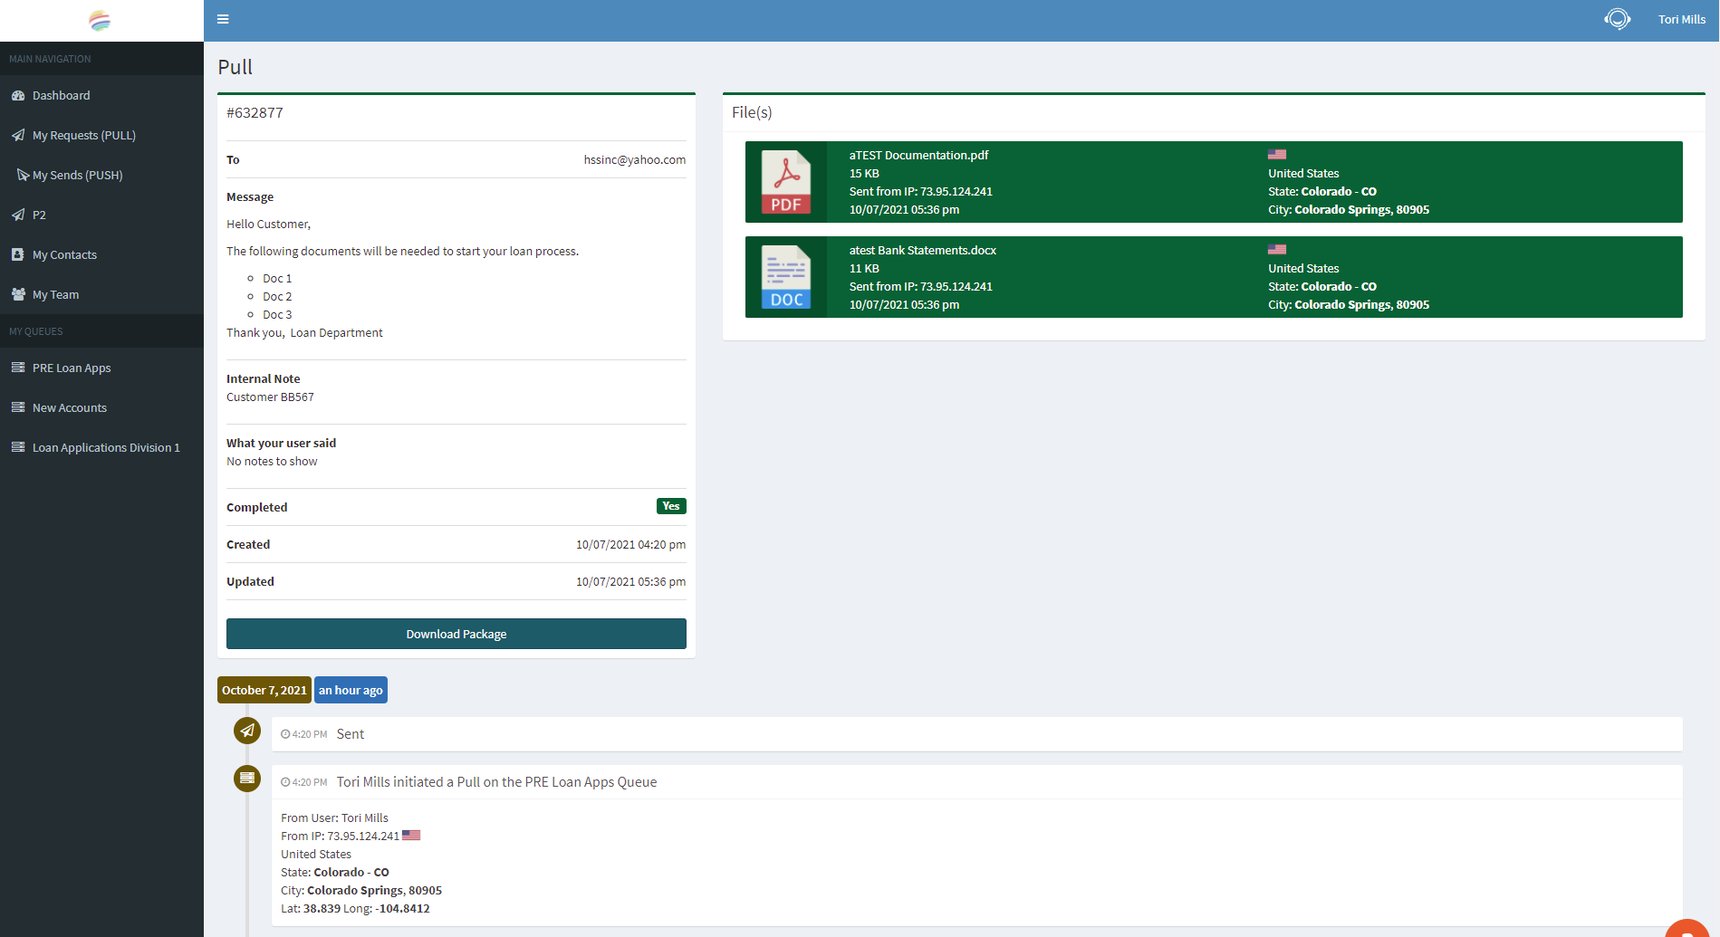Click the app logo at top left

tap(100, 20)
